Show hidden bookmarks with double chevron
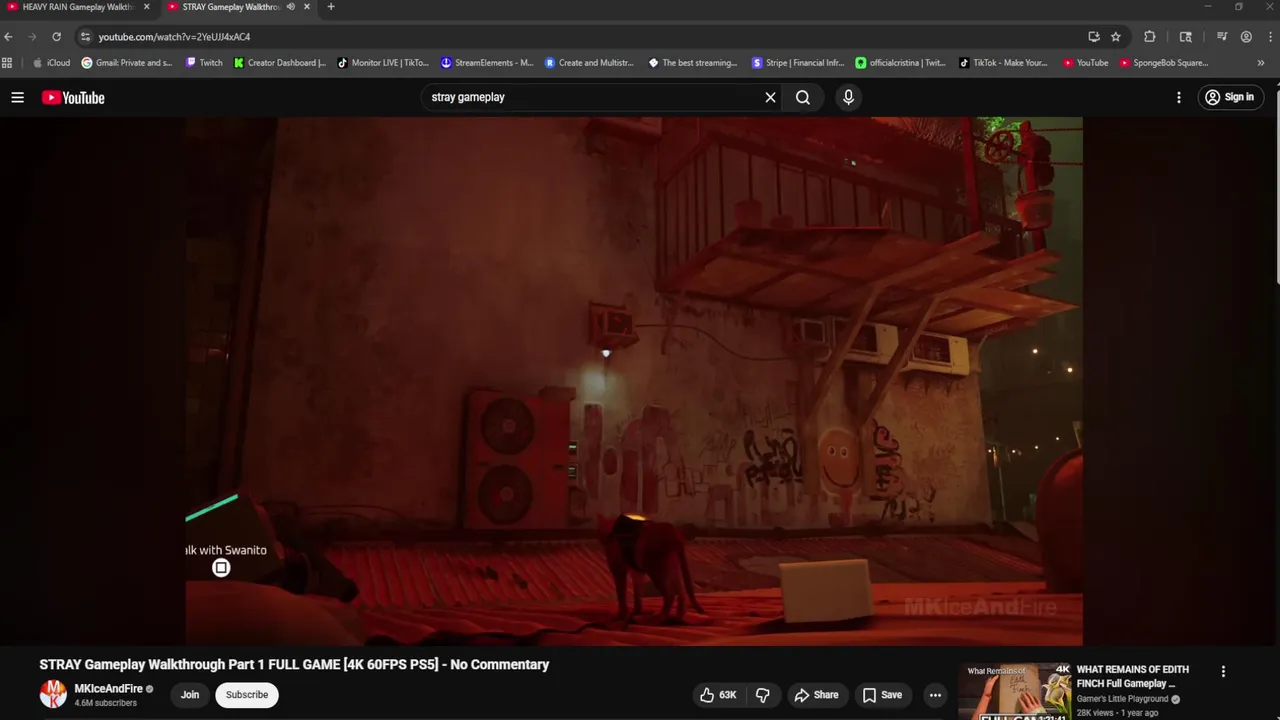1280x720 pixels. (x=1260, y=63)
